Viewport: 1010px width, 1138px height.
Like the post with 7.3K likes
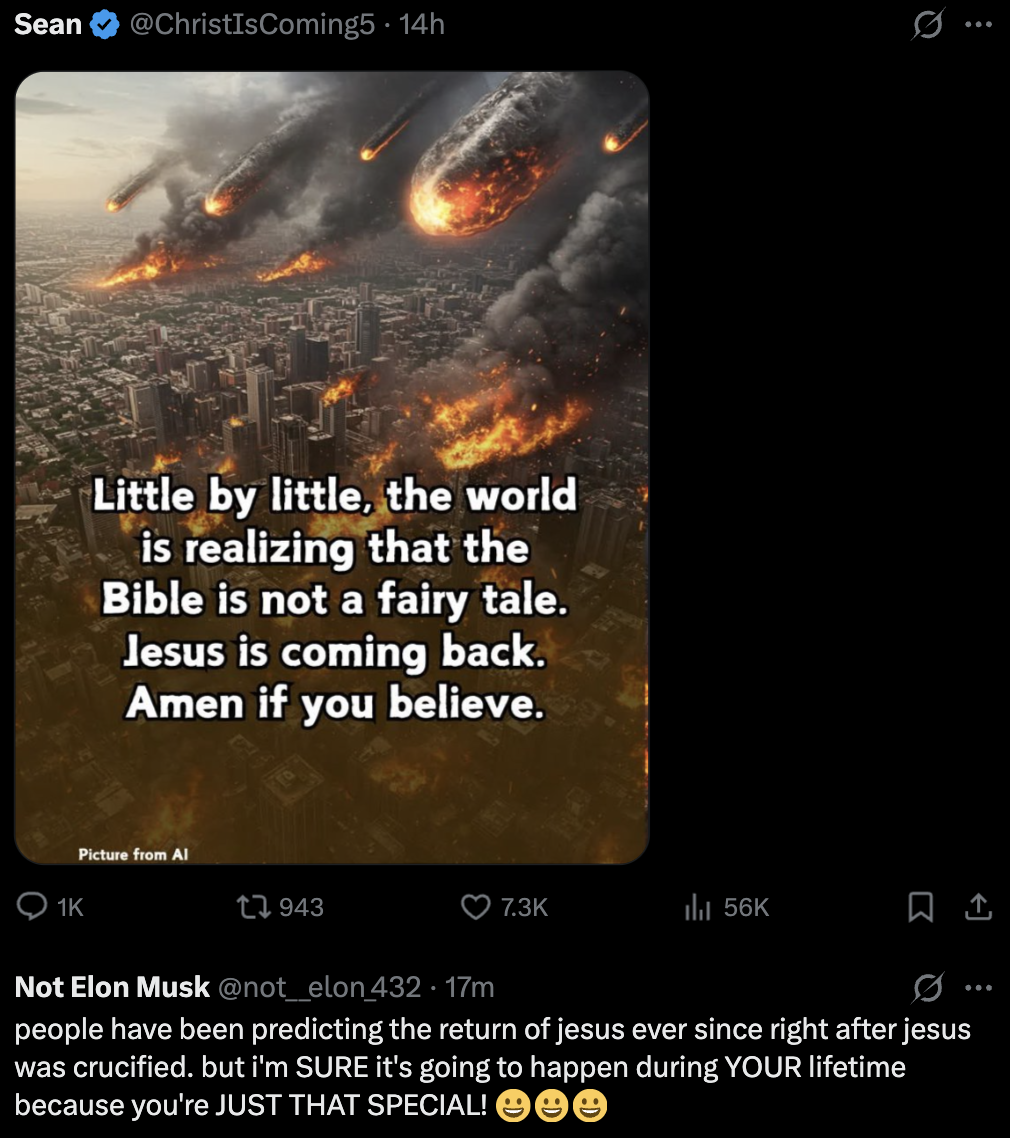[474, 907]
